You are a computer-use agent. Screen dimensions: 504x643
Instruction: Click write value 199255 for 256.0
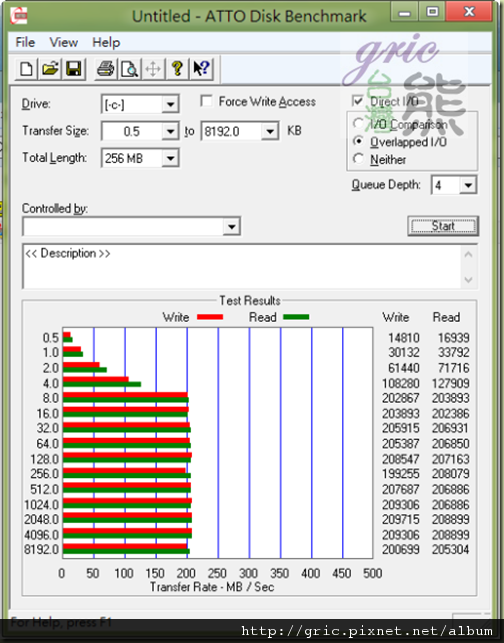point(401,474)
